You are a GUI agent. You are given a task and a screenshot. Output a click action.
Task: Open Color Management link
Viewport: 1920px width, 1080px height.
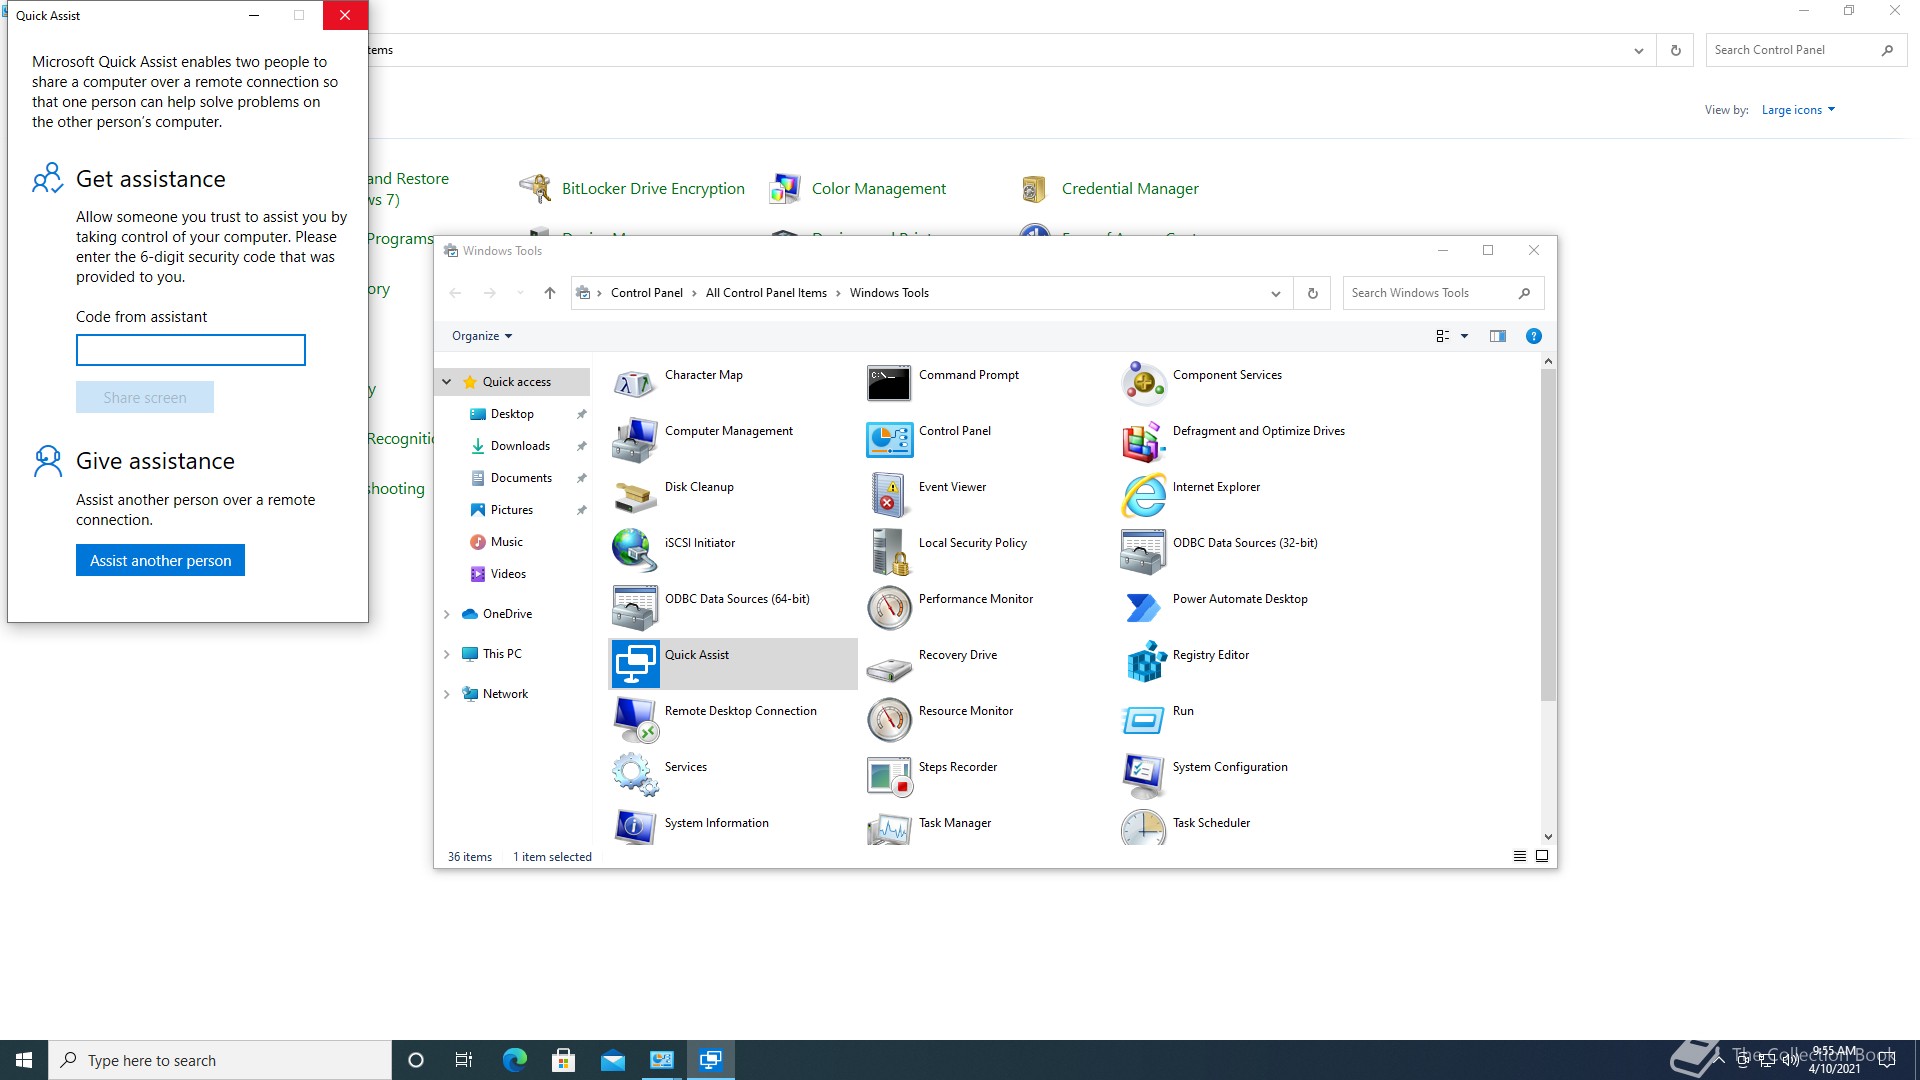(x=878, y=188)
